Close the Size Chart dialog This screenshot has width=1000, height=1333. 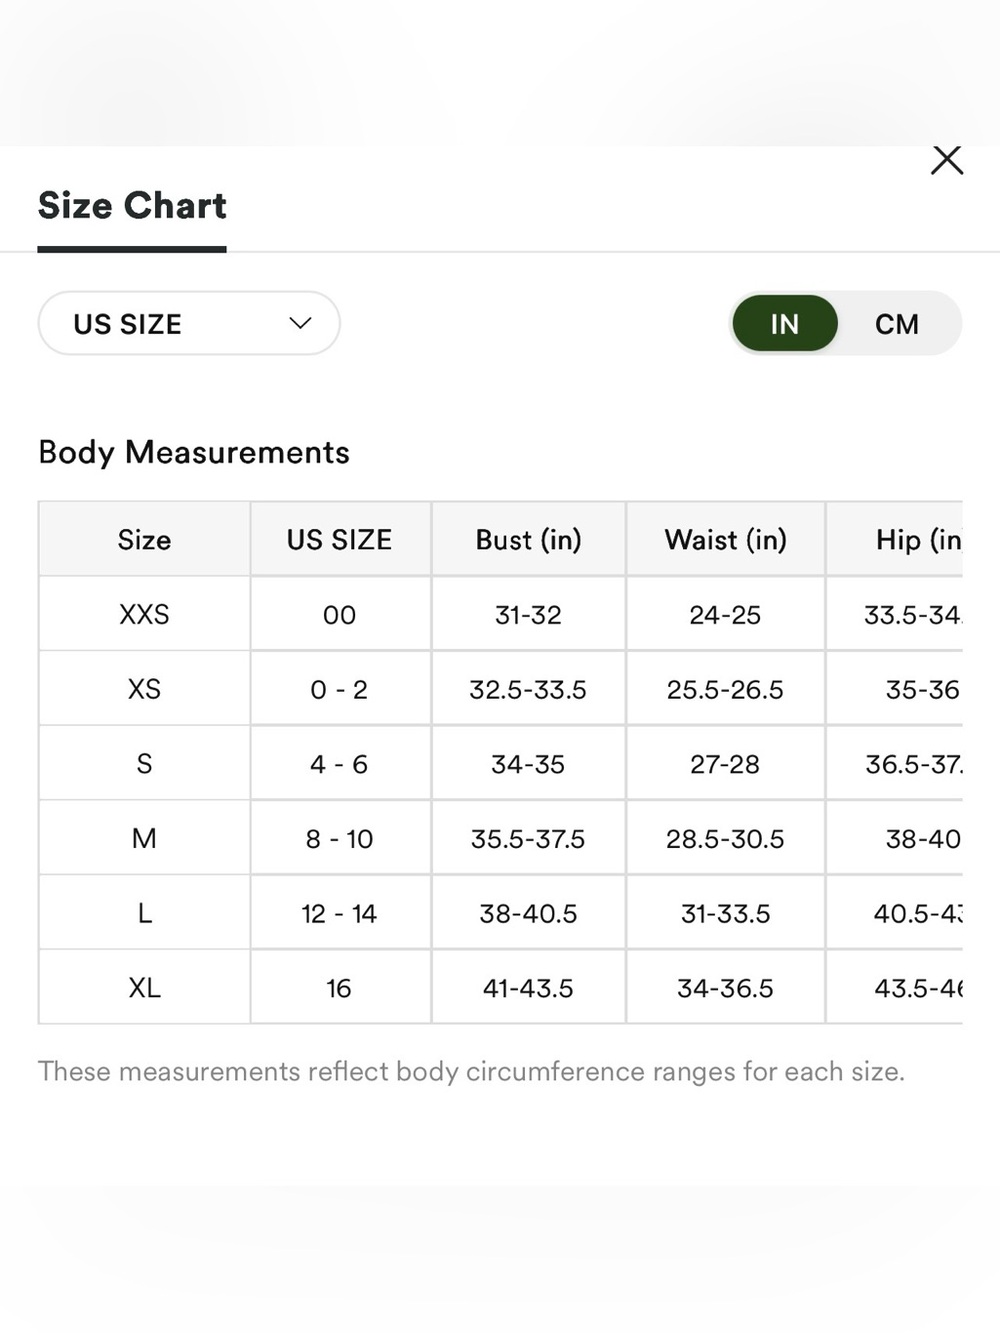[946, 160]
